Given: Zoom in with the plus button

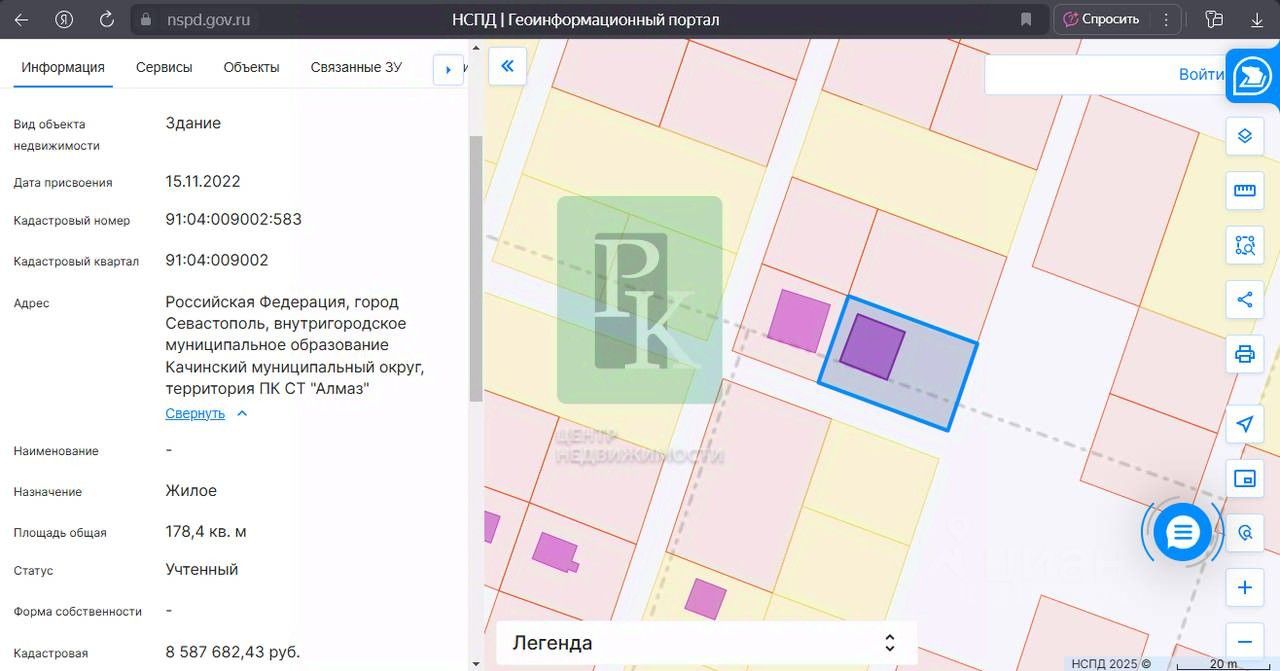Looking at the screenshot, I should tap(1244, 587).
